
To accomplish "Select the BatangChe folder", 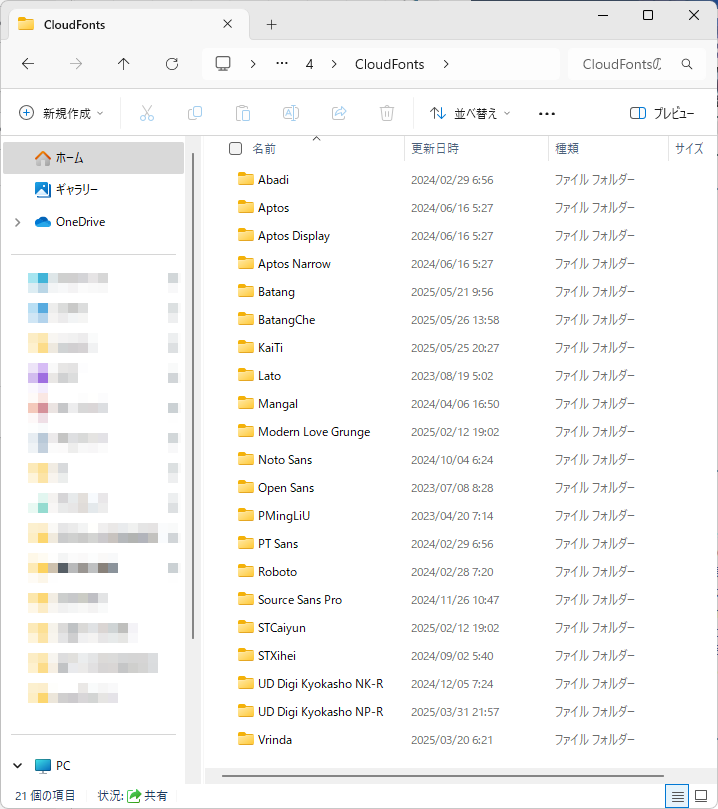I will click(286, 320).
